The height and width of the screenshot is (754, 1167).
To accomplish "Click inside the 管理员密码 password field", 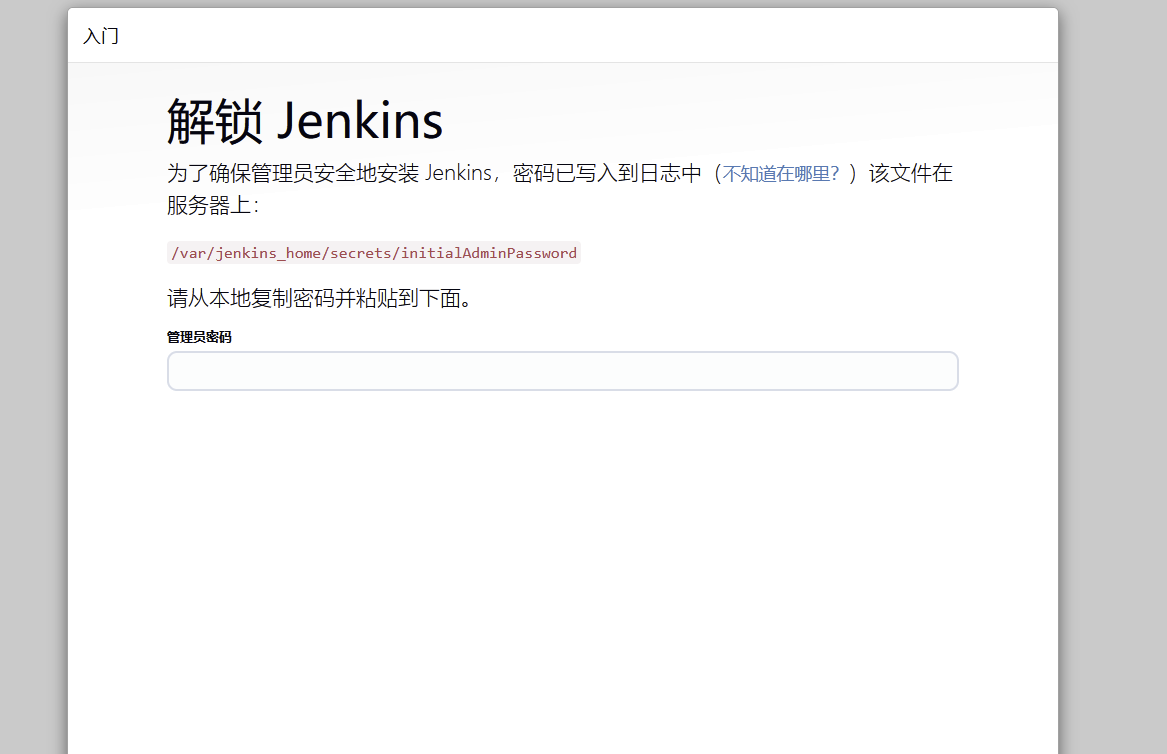I will click(x=562, y=371).
